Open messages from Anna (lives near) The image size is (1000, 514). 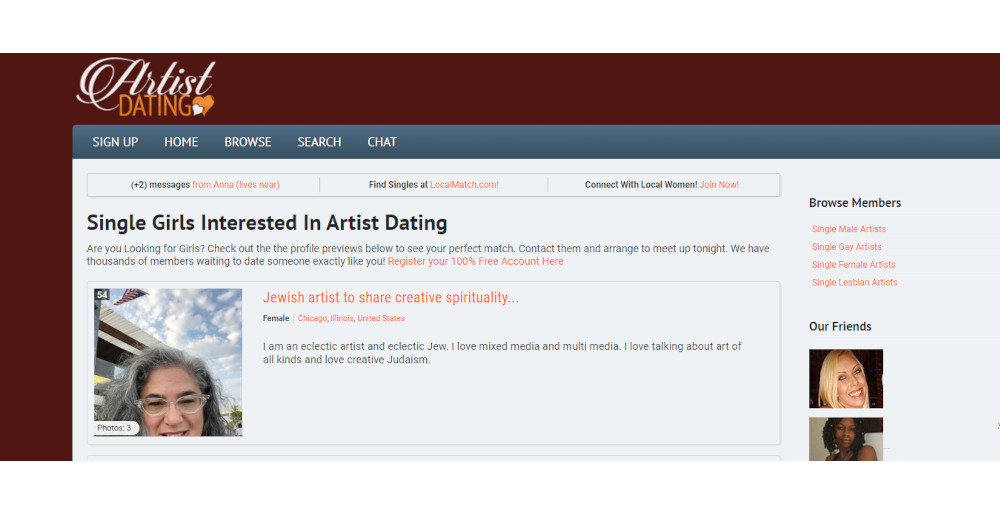coord(235,185)
